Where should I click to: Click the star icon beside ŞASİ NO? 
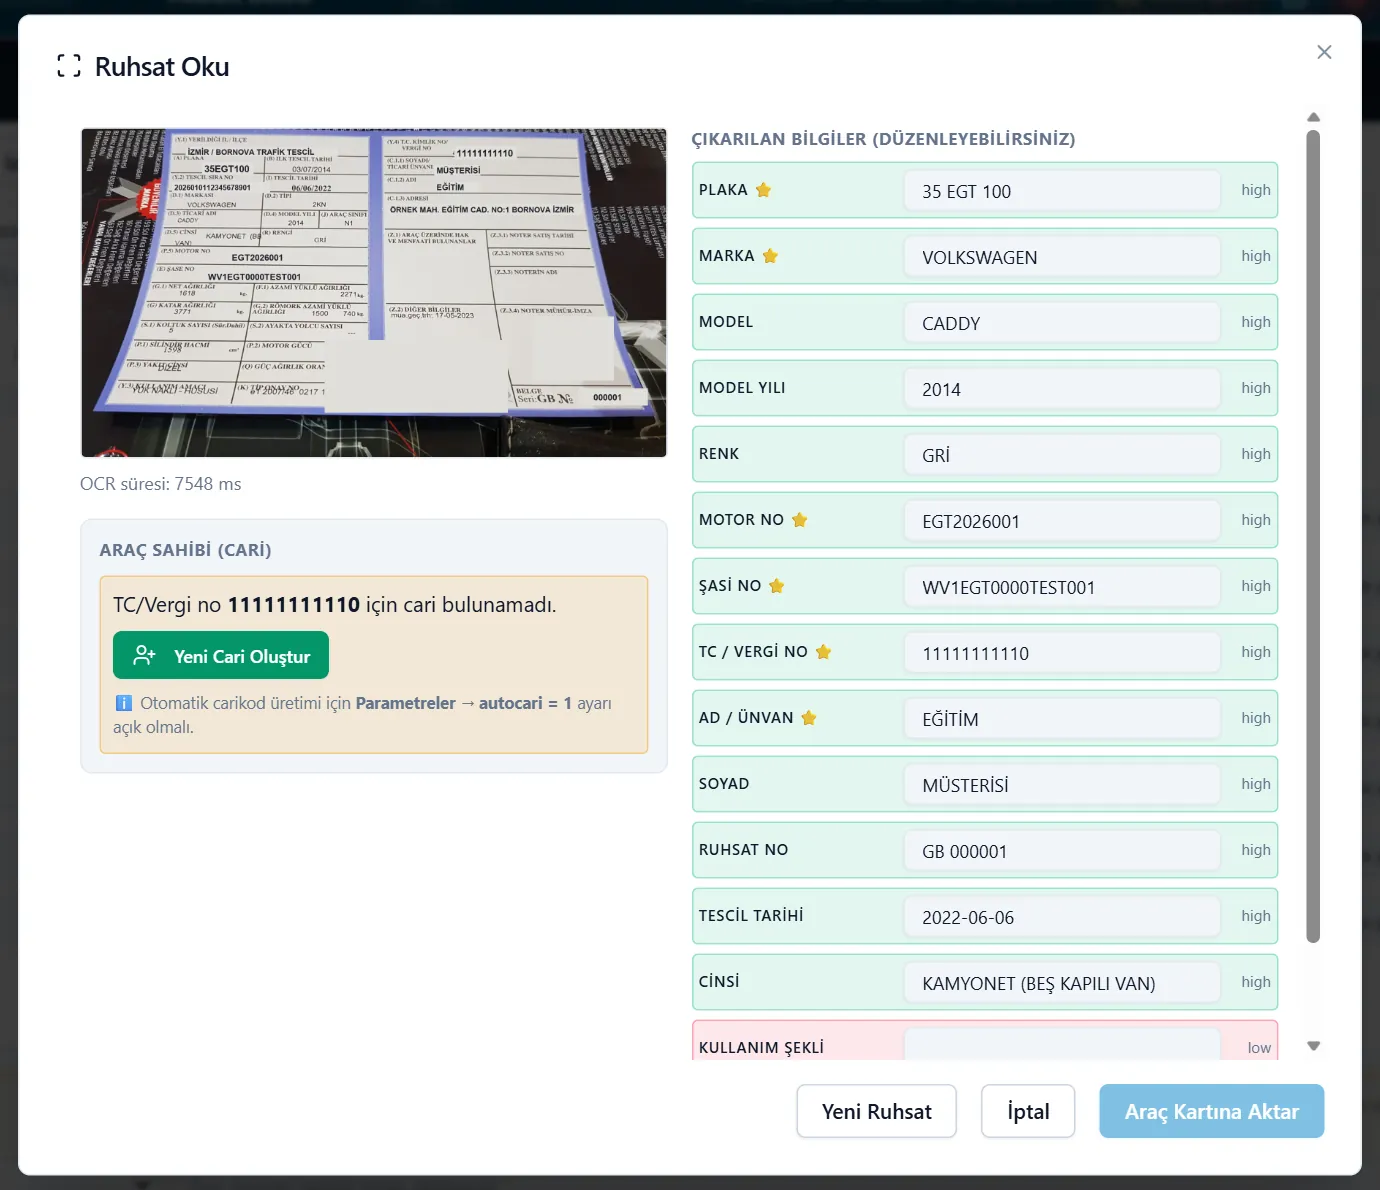[776, 586]
